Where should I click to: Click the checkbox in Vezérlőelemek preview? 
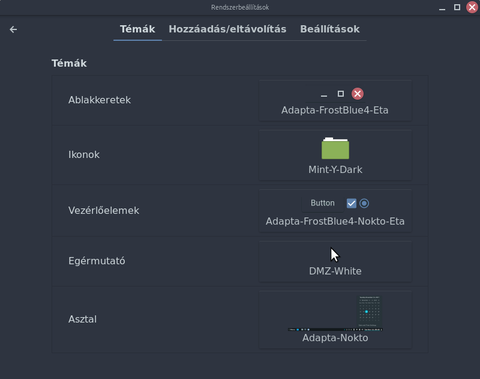351,203
